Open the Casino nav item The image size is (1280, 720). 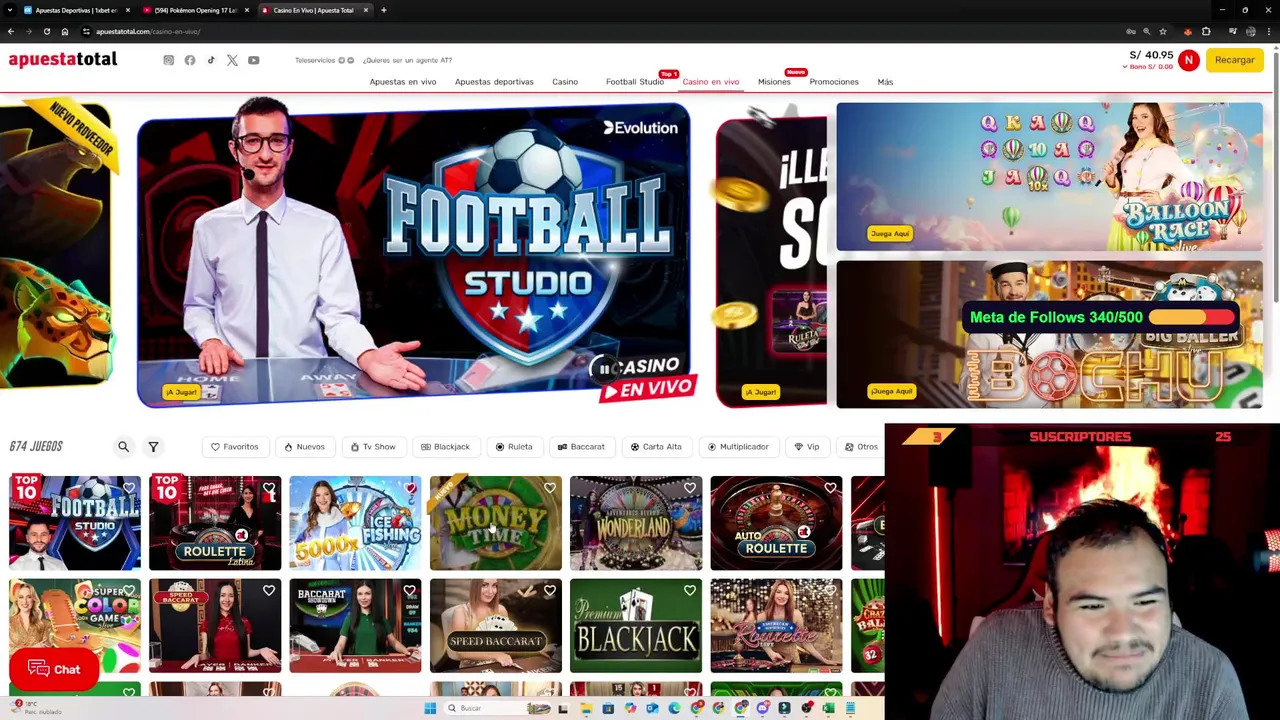point(565,82)
